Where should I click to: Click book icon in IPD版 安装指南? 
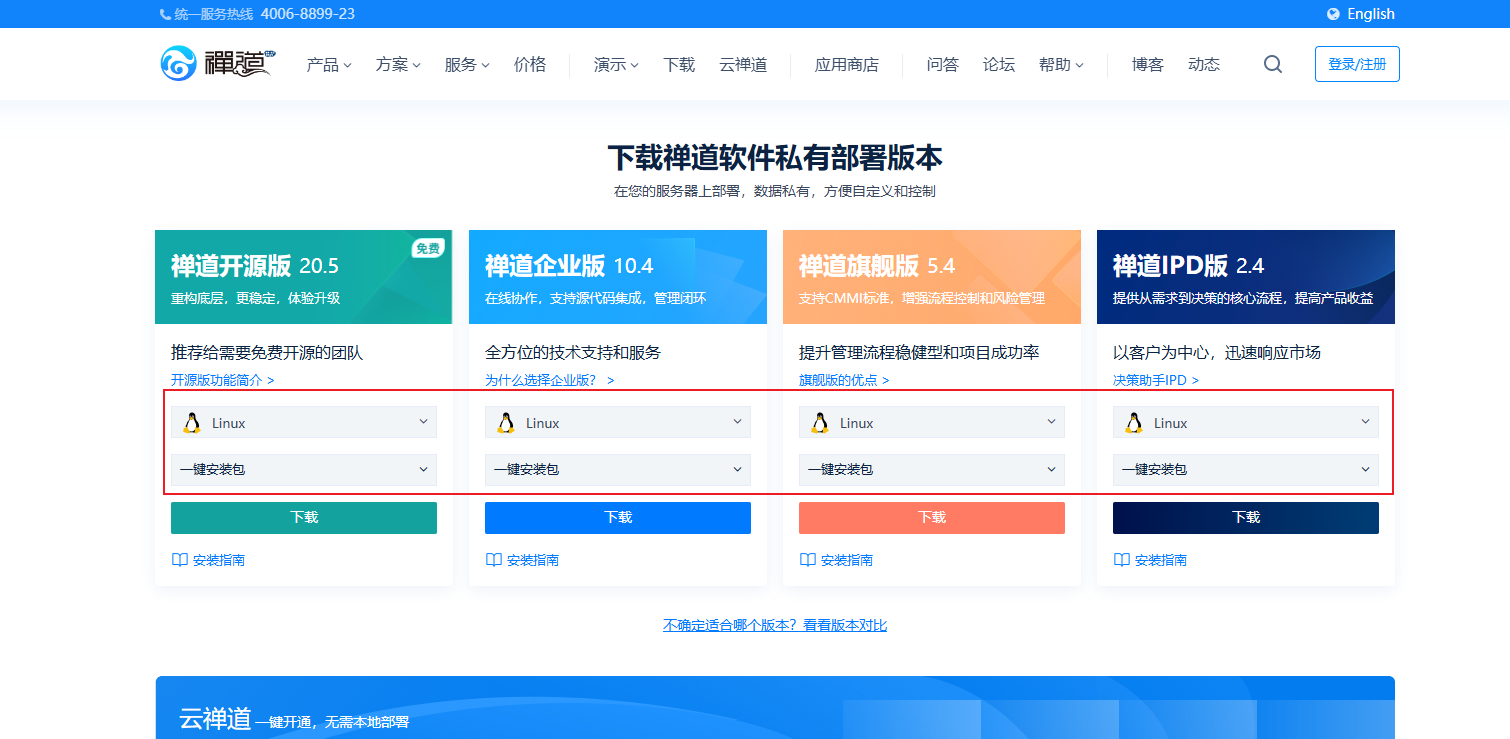pos(1122,560)
